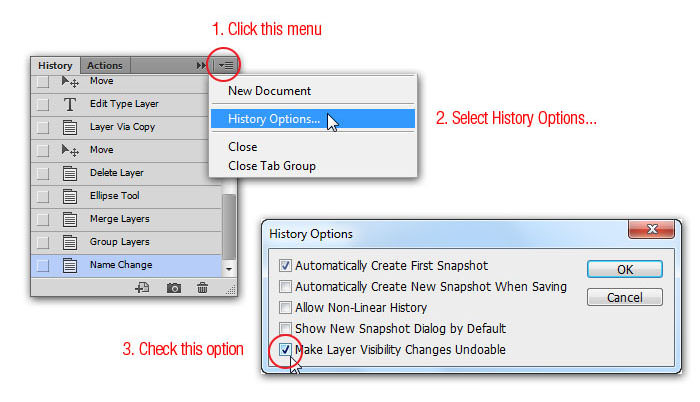Collapse panel using double-arrow icon
The image size is (700, 402).
(202, 65)
